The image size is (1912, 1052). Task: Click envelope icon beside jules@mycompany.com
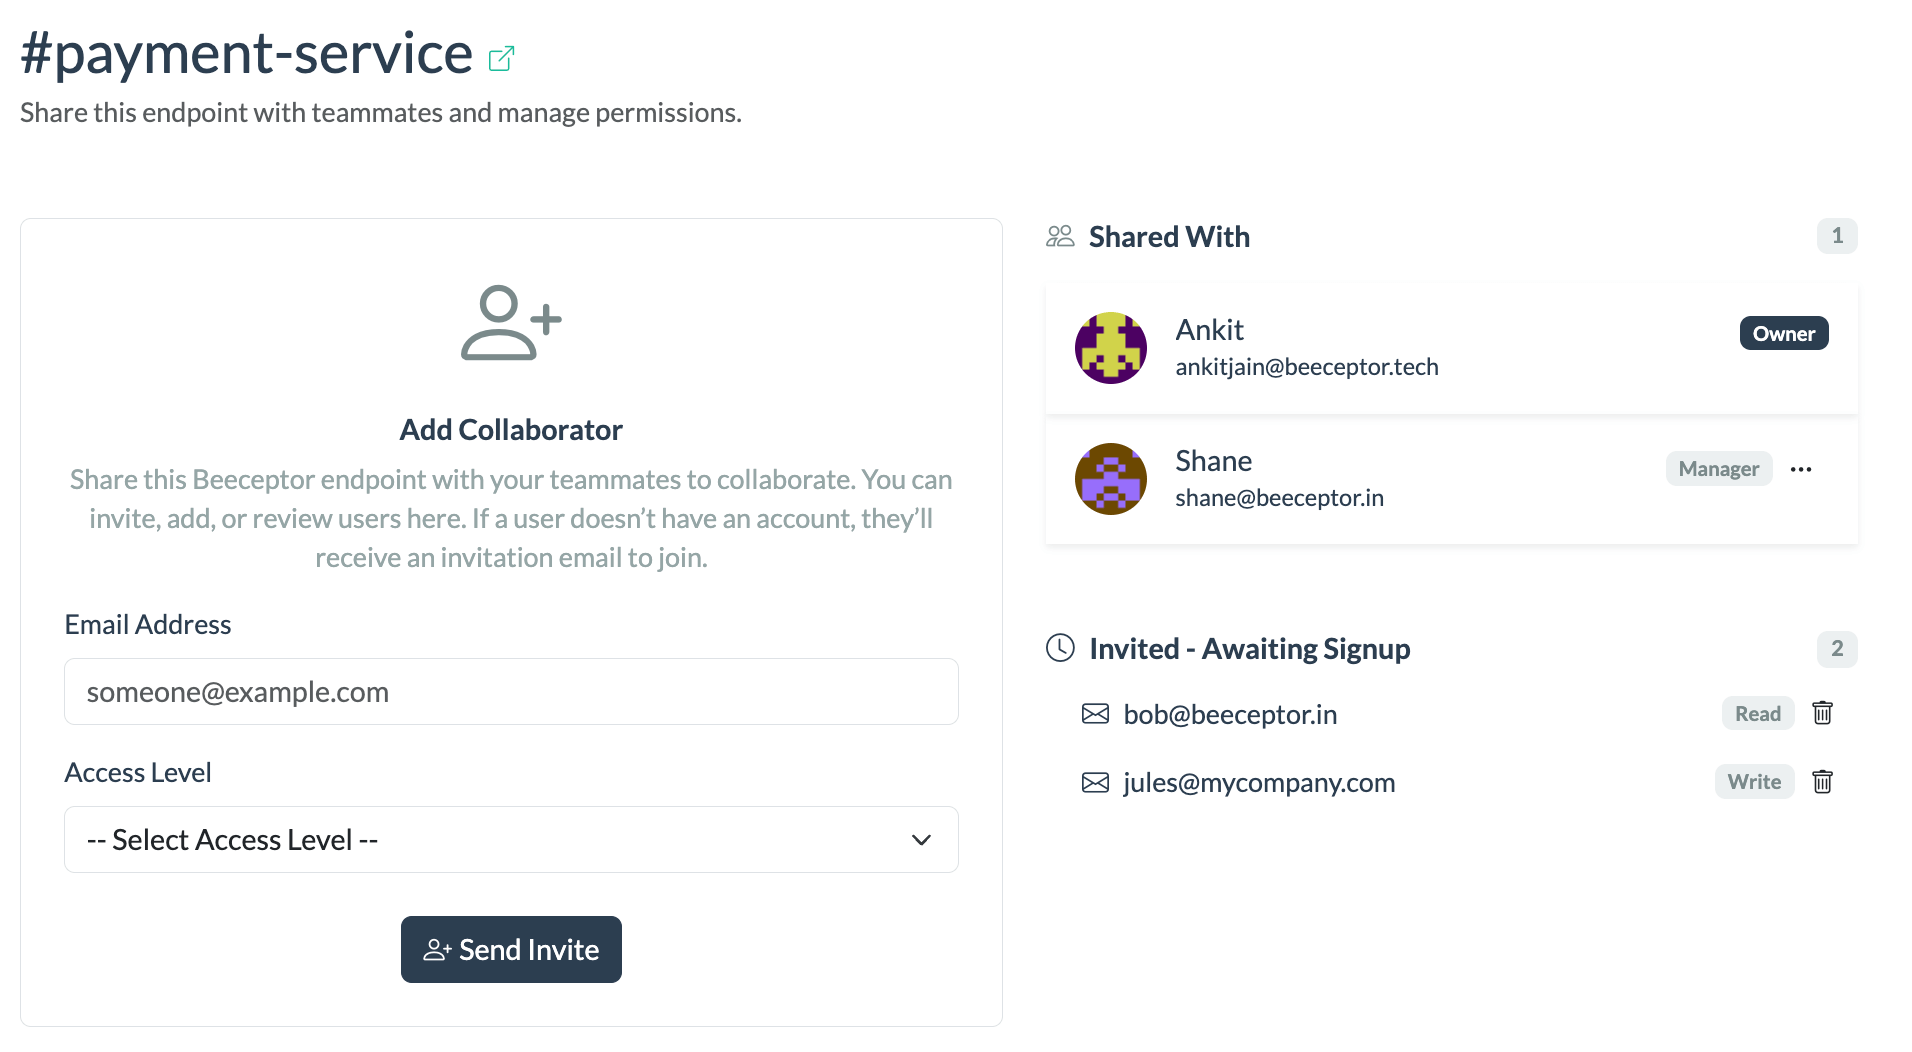point(1095,782)
